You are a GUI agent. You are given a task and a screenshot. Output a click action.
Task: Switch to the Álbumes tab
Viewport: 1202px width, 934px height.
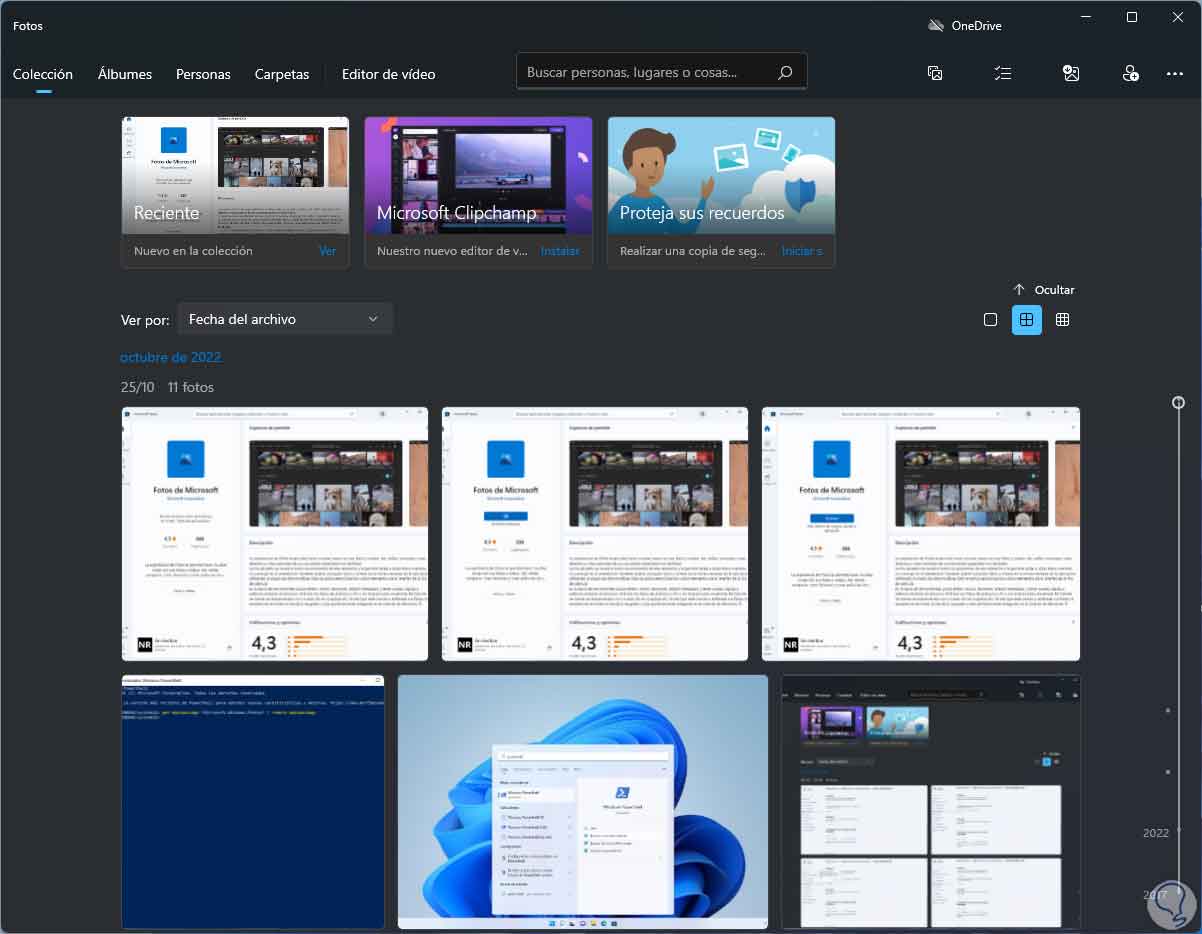[x=125, y=74]
